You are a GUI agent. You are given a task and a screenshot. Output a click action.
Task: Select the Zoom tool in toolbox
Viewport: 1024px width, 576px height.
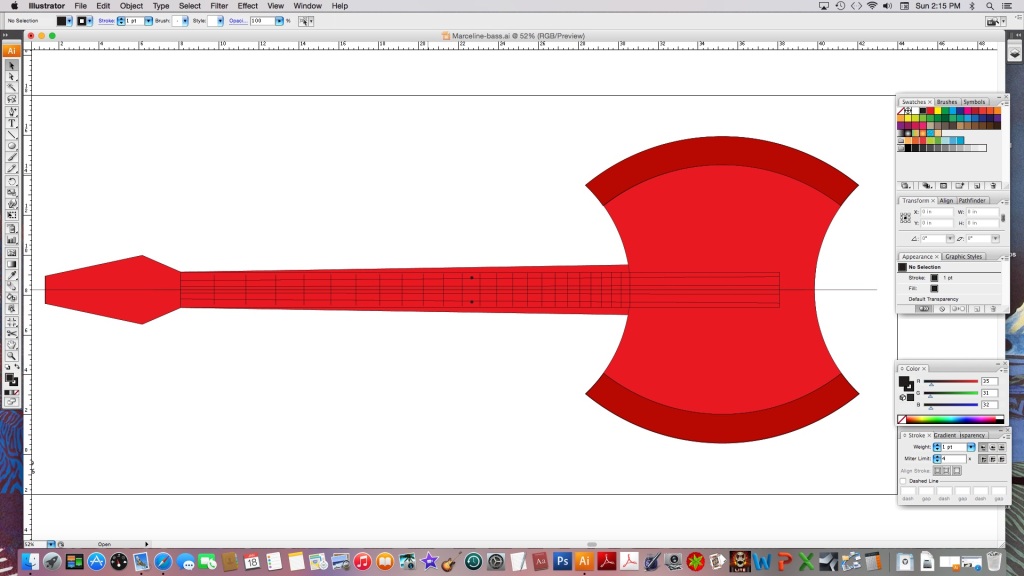tap(12, 357)
